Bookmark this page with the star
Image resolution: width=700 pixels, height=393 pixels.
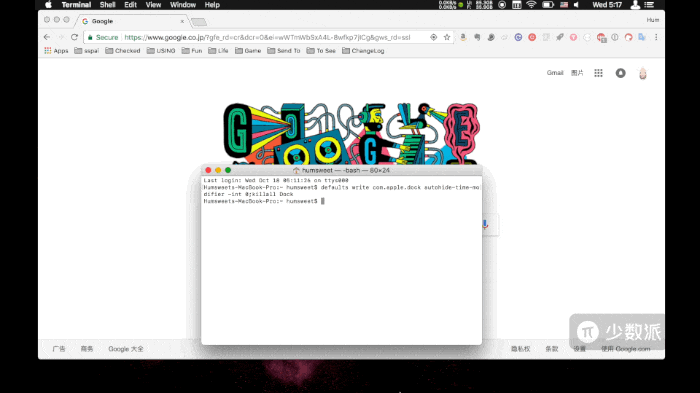pyautogui.click(x=447, y=37)
